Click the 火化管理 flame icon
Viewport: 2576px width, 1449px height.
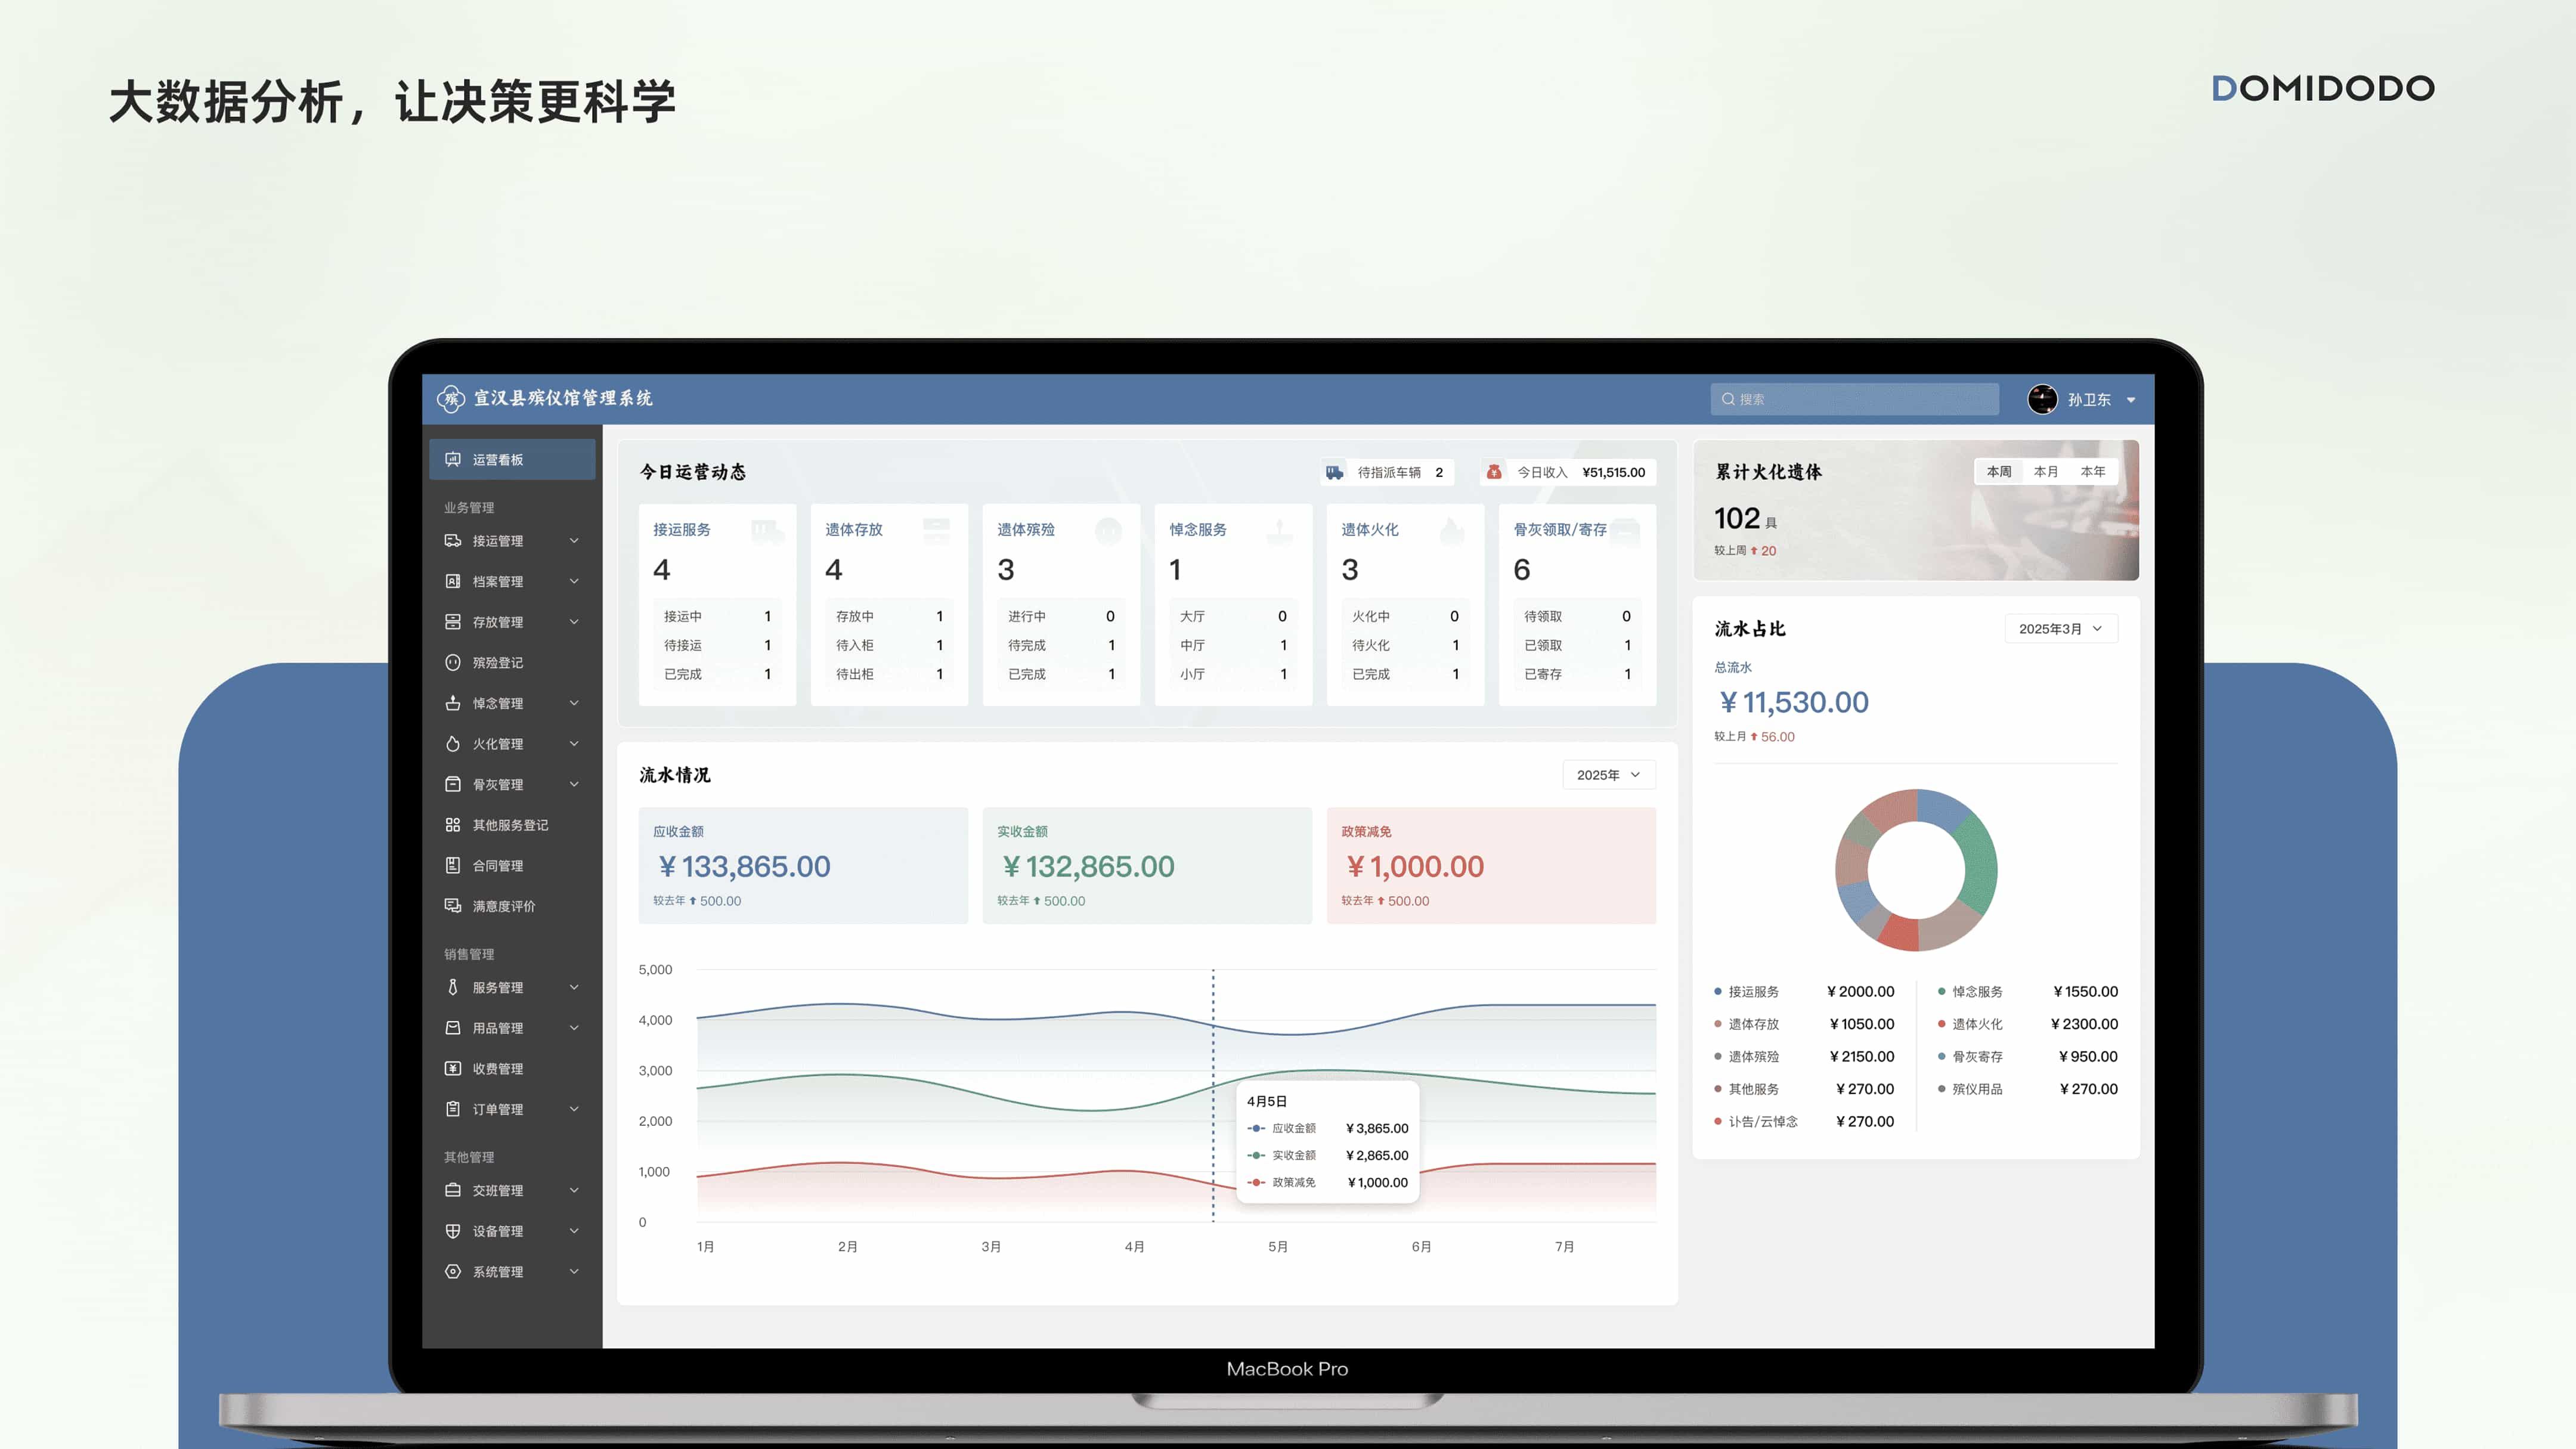point(453,744)
